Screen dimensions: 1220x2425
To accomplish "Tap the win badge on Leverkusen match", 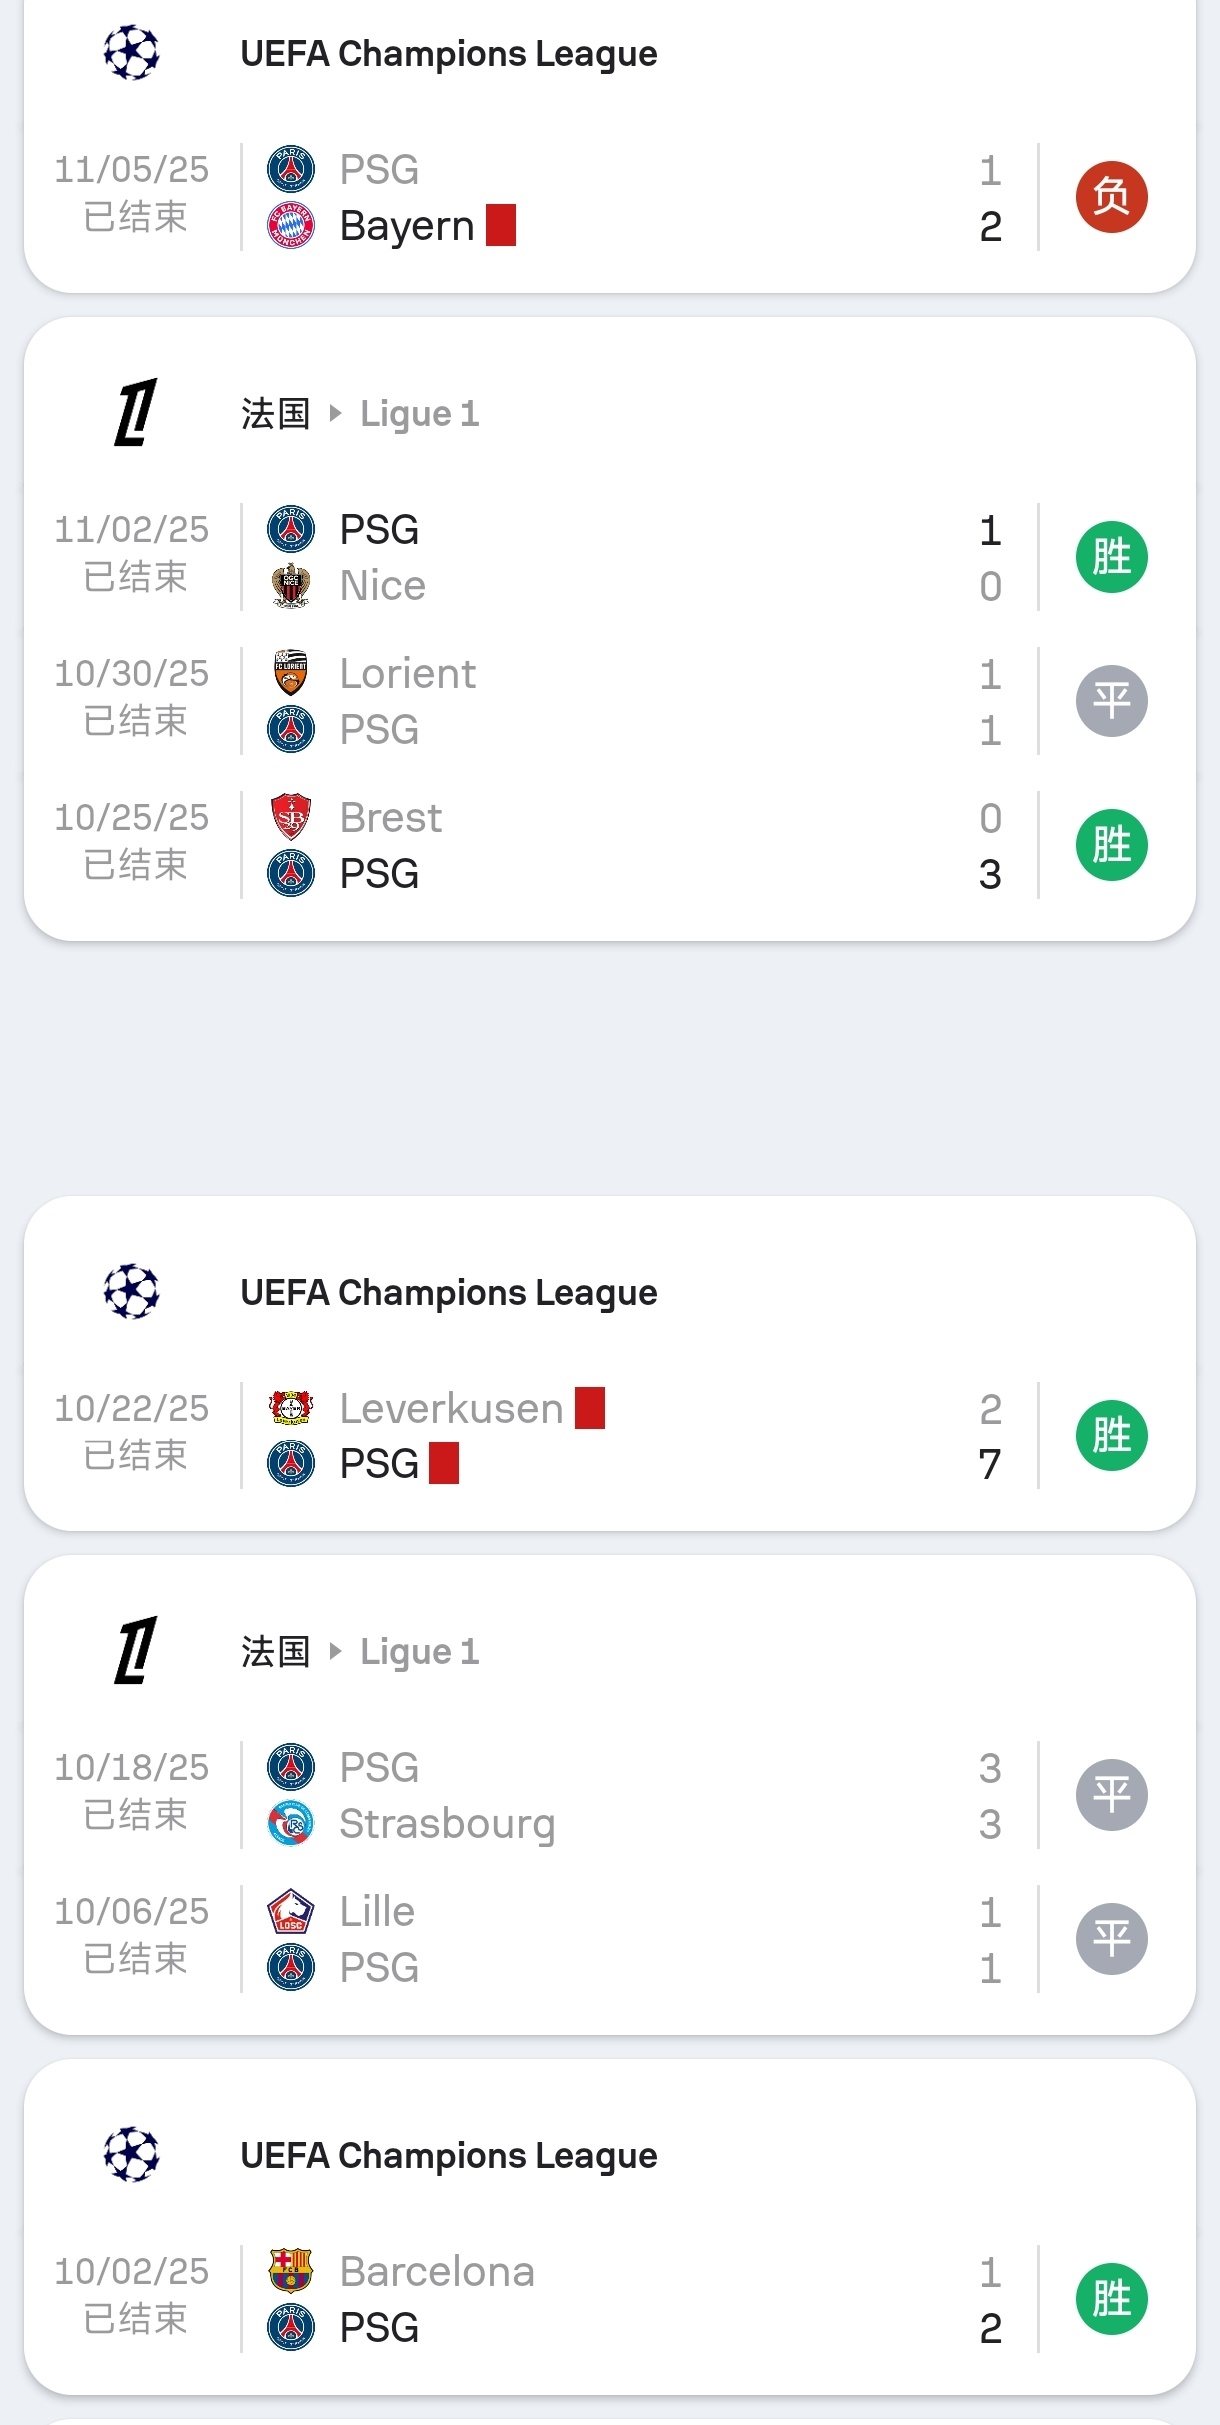I will click(x=1111, y=1435).
